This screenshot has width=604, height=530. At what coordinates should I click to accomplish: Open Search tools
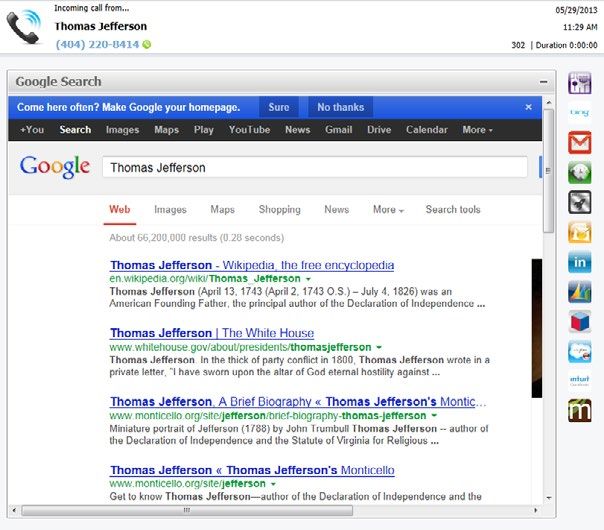click(453, 210)
